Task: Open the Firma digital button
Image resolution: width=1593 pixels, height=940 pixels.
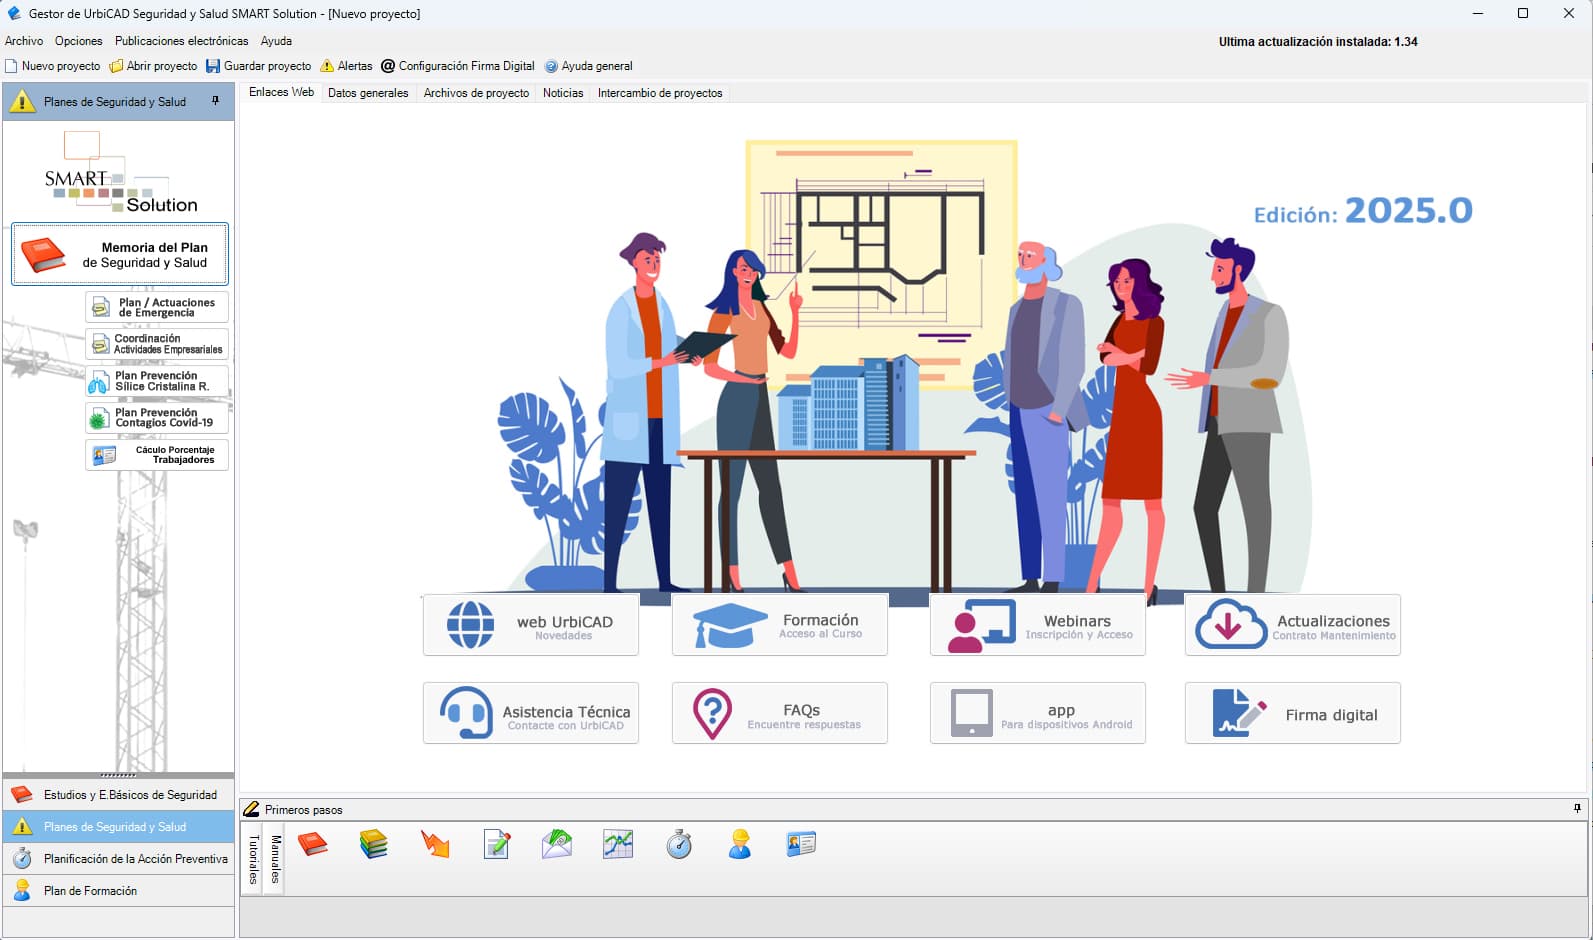Action: [1293, 713]
